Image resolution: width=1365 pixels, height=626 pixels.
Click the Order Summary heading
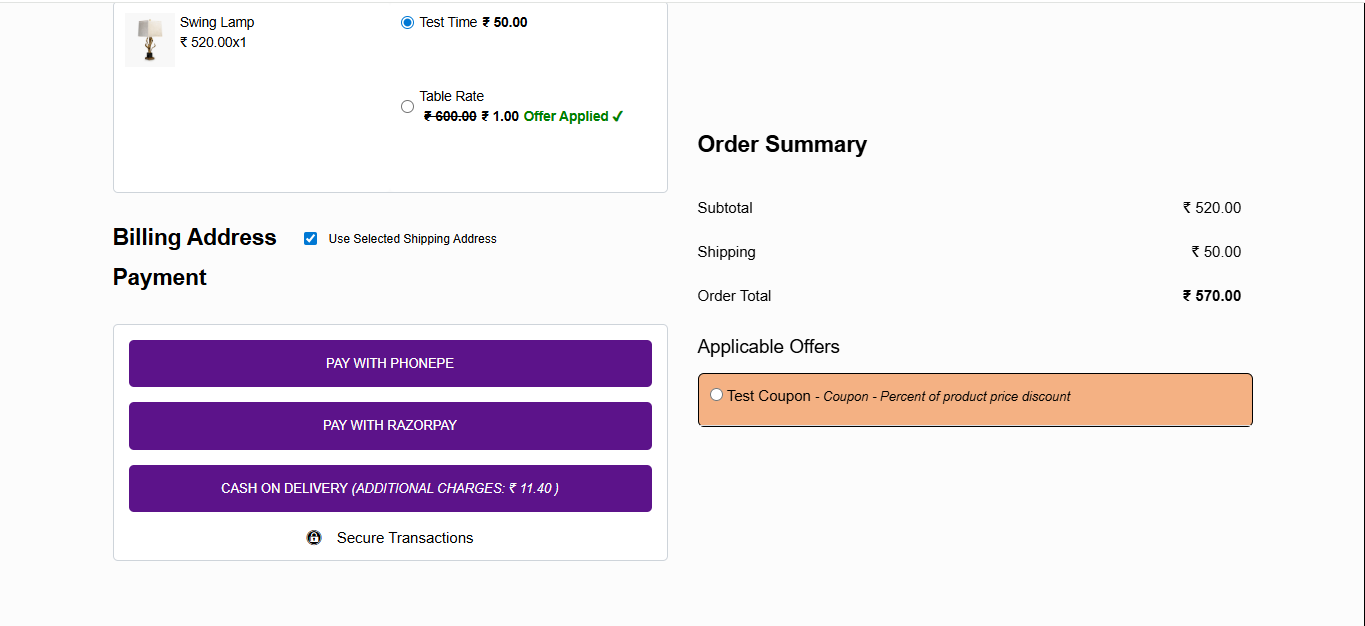click(x=782, y=144)
